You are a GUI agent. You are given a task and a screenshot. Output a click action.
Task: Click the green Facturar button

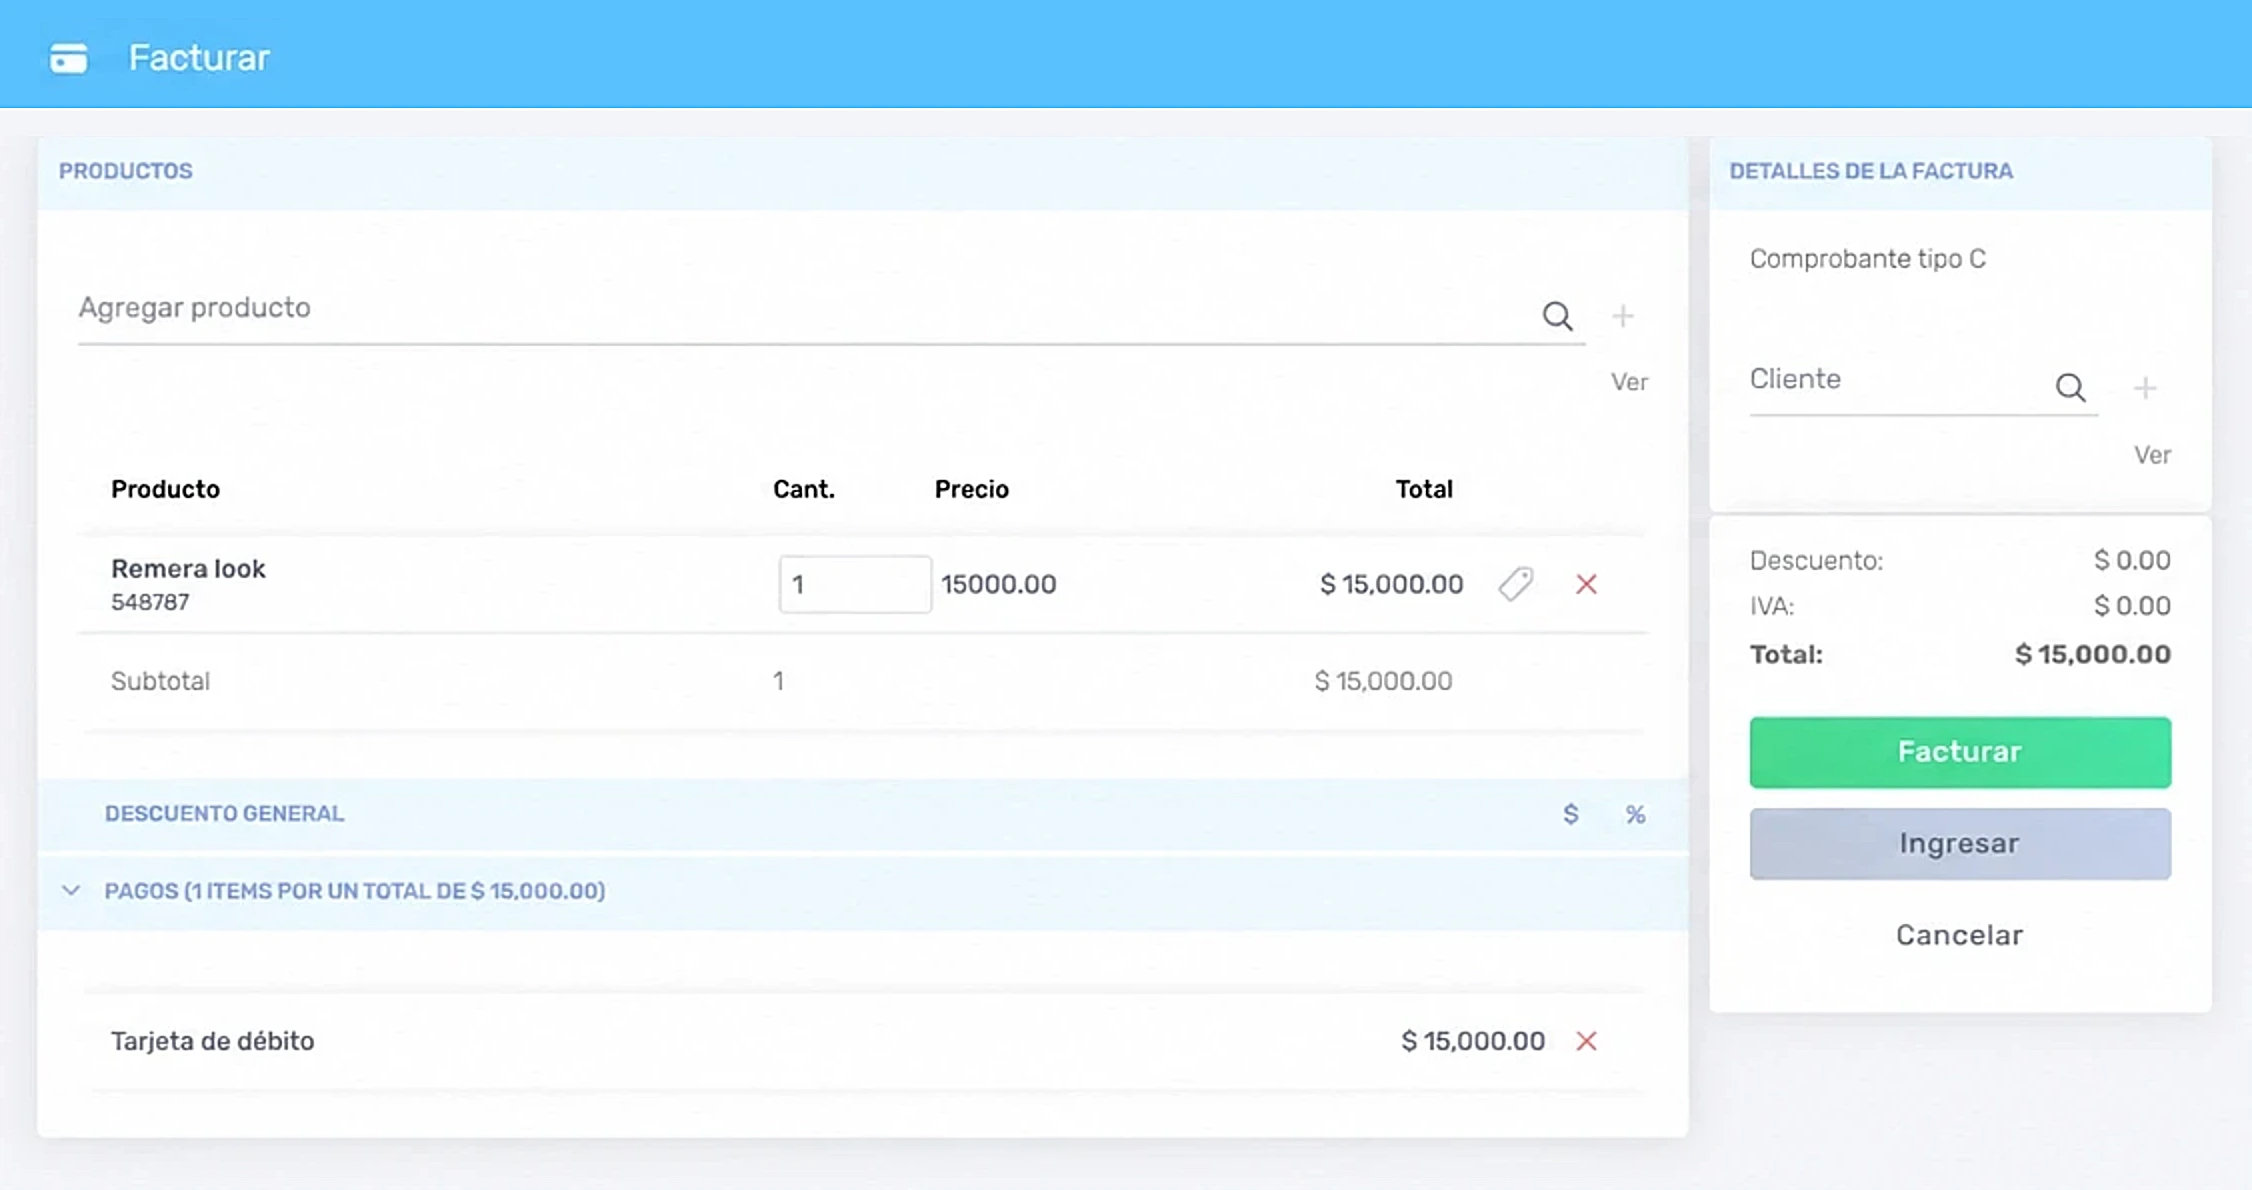(x=1960, y=752)
